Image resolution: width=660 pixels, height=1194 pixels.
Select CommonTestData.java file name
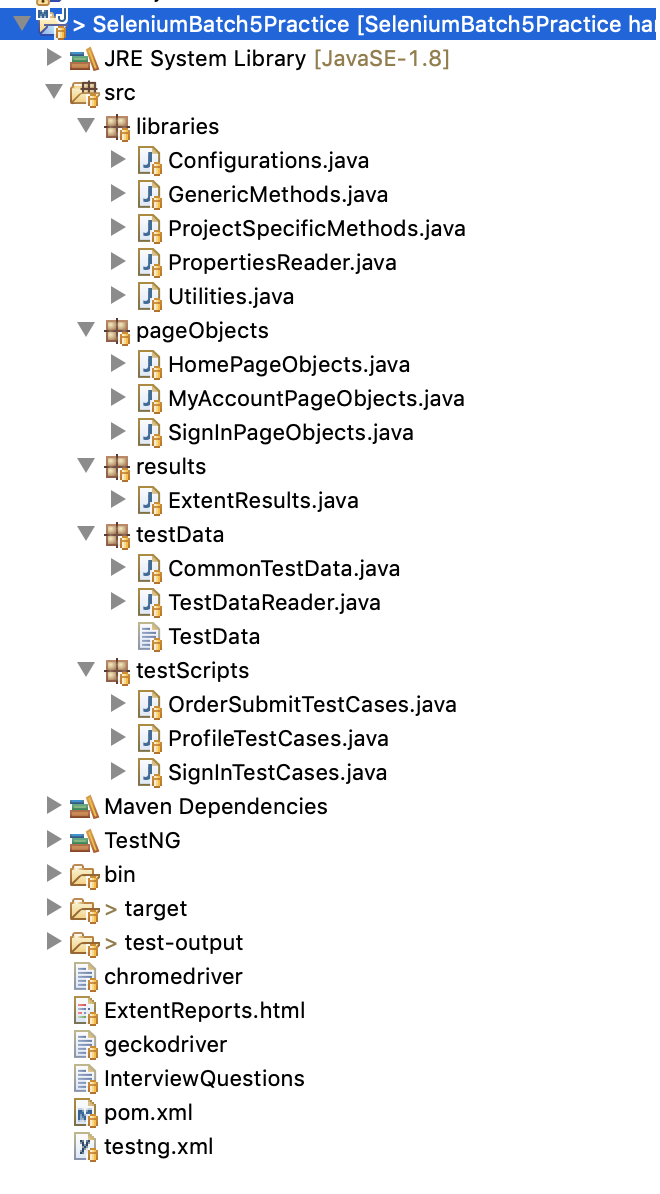(x=284, y=569)
